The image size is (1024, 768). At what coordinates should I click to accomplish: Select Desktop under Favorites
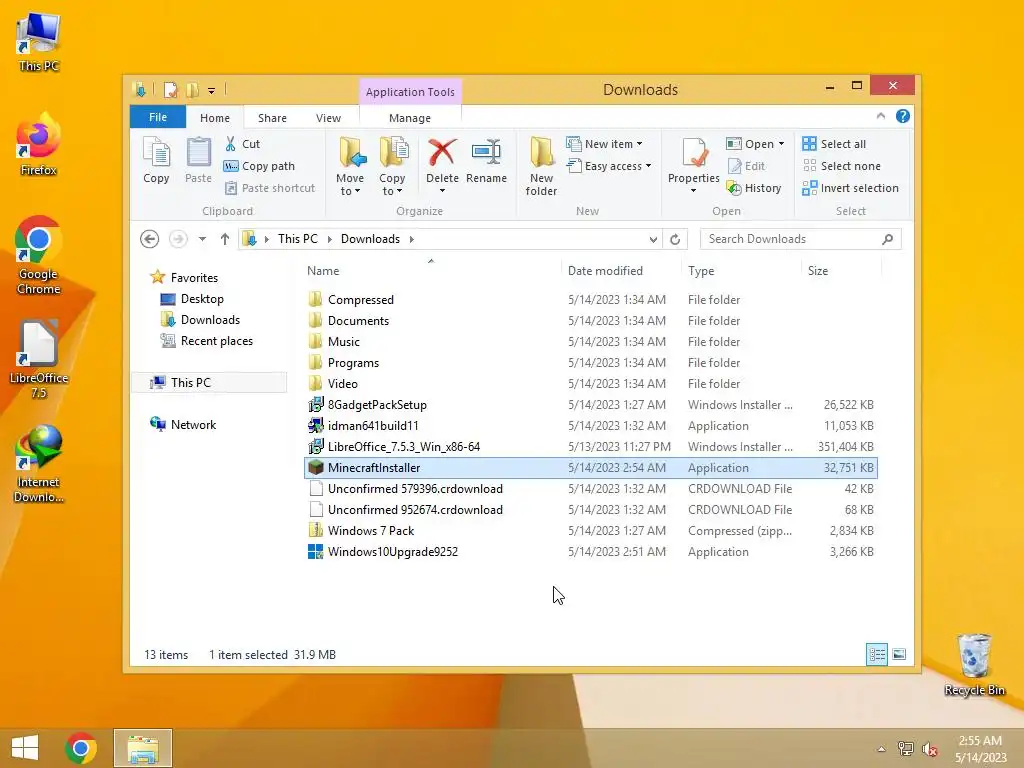tap(192, 299)
